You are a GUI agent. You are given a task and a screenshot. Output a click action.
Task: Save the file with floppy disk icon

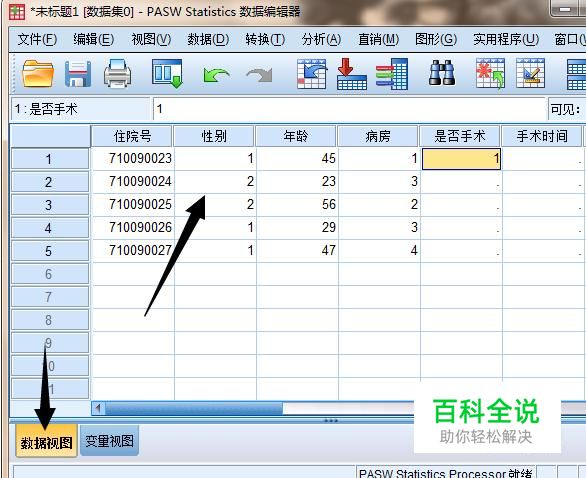pos(78,74)
